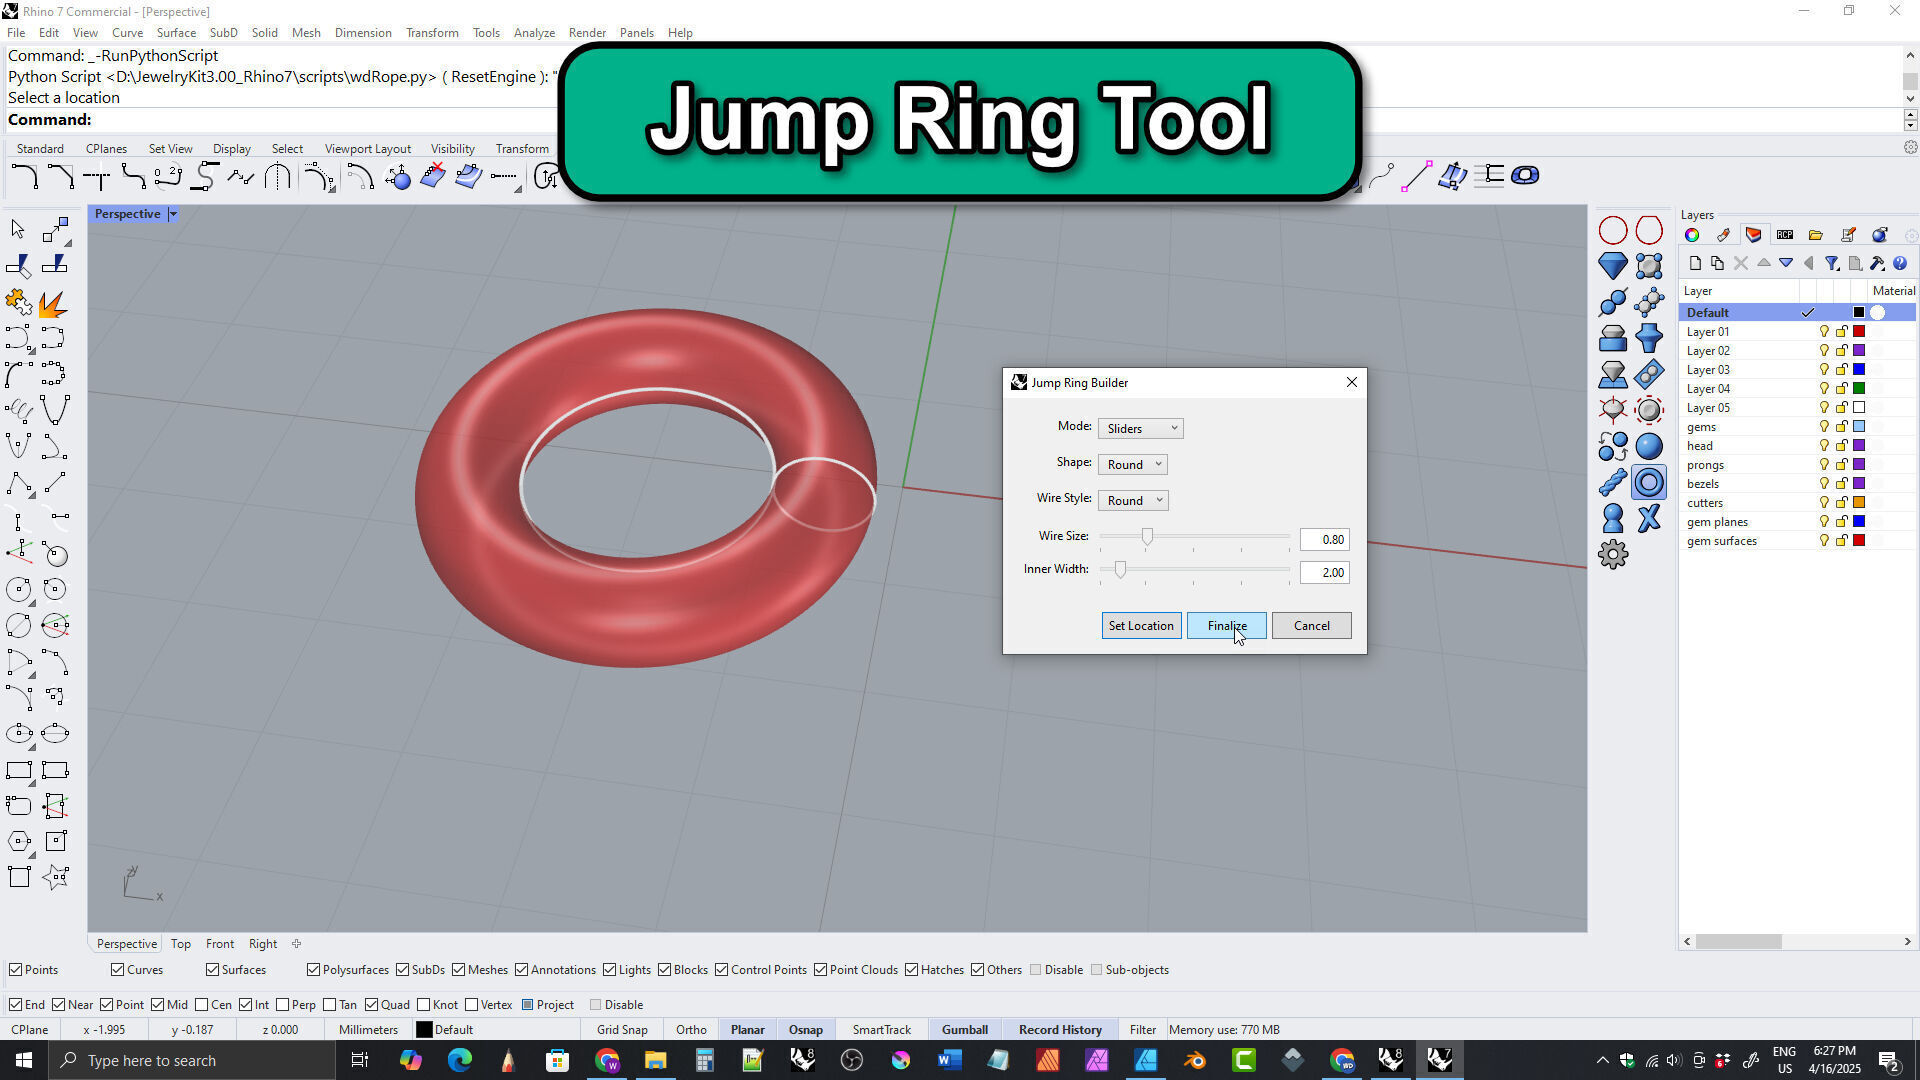Toggle the End osnap checkbox
Viewport: 1920px width, 1080px height.
(x=15, y=1005)
